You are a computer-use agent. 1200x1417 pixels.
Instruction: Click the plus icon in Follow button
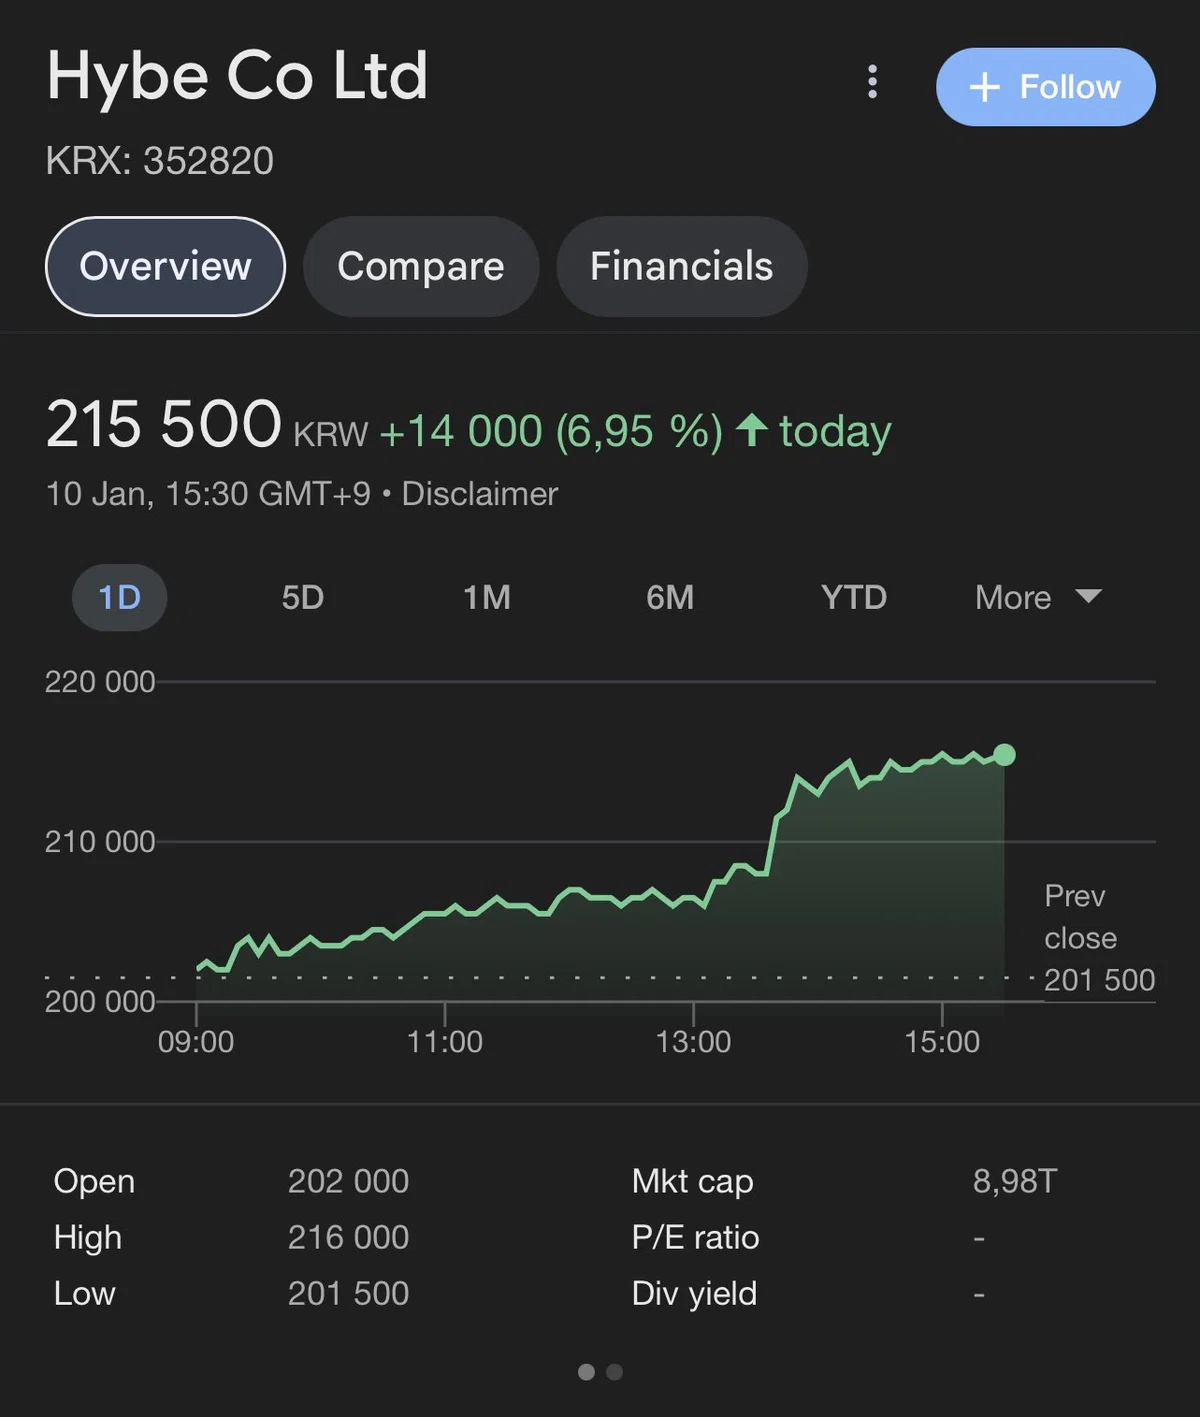click(x=985, y=87)
